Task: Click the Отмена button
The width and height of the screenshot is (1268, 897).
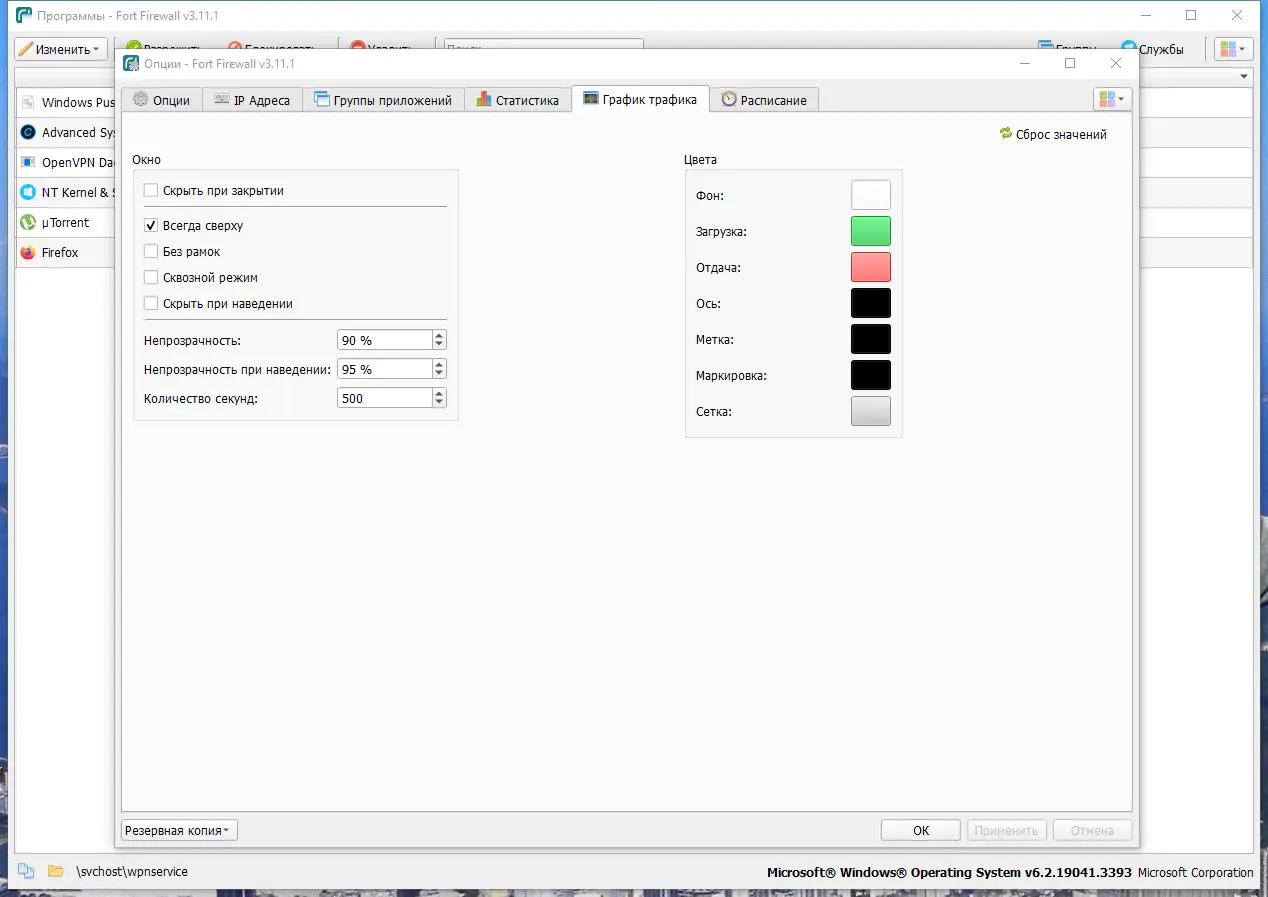Action: point(1092,830)
